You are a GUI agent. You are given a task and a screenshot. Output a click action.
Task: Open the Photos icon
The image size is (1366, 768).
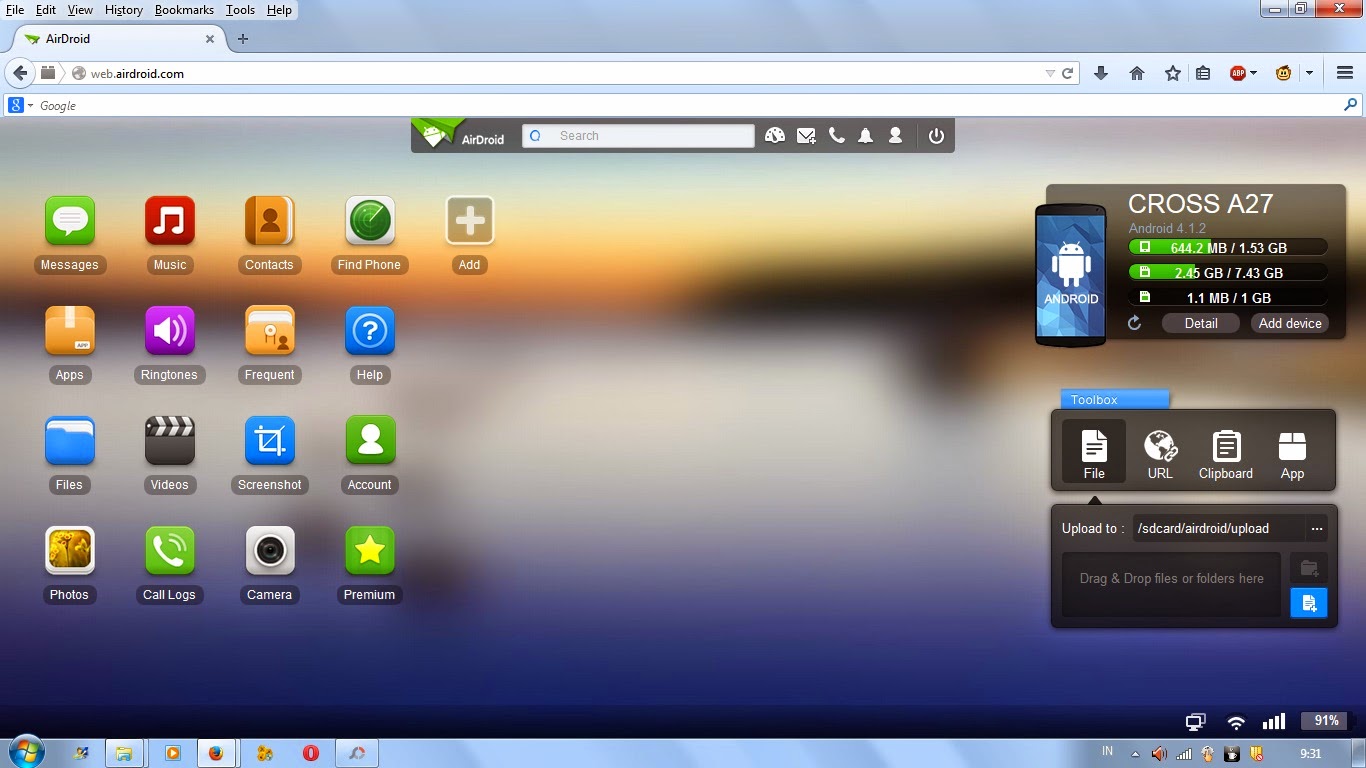coord(70,550)
